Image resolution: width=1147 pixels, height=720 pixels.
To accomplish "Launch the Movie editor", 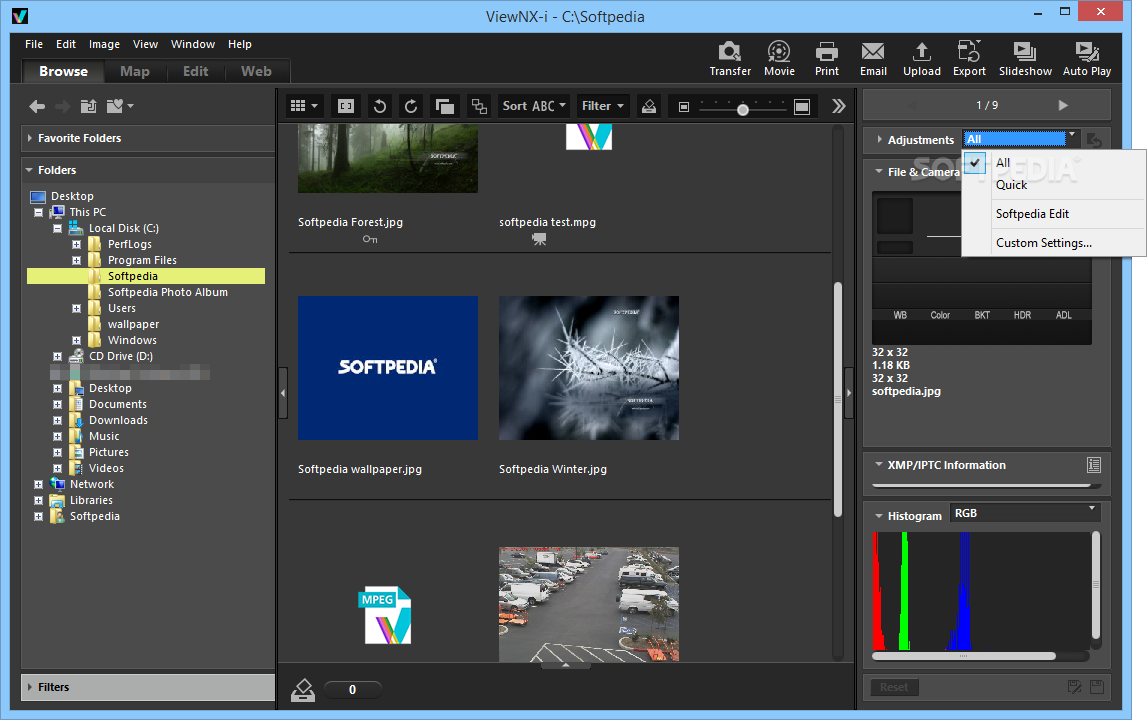I will 779,59.
